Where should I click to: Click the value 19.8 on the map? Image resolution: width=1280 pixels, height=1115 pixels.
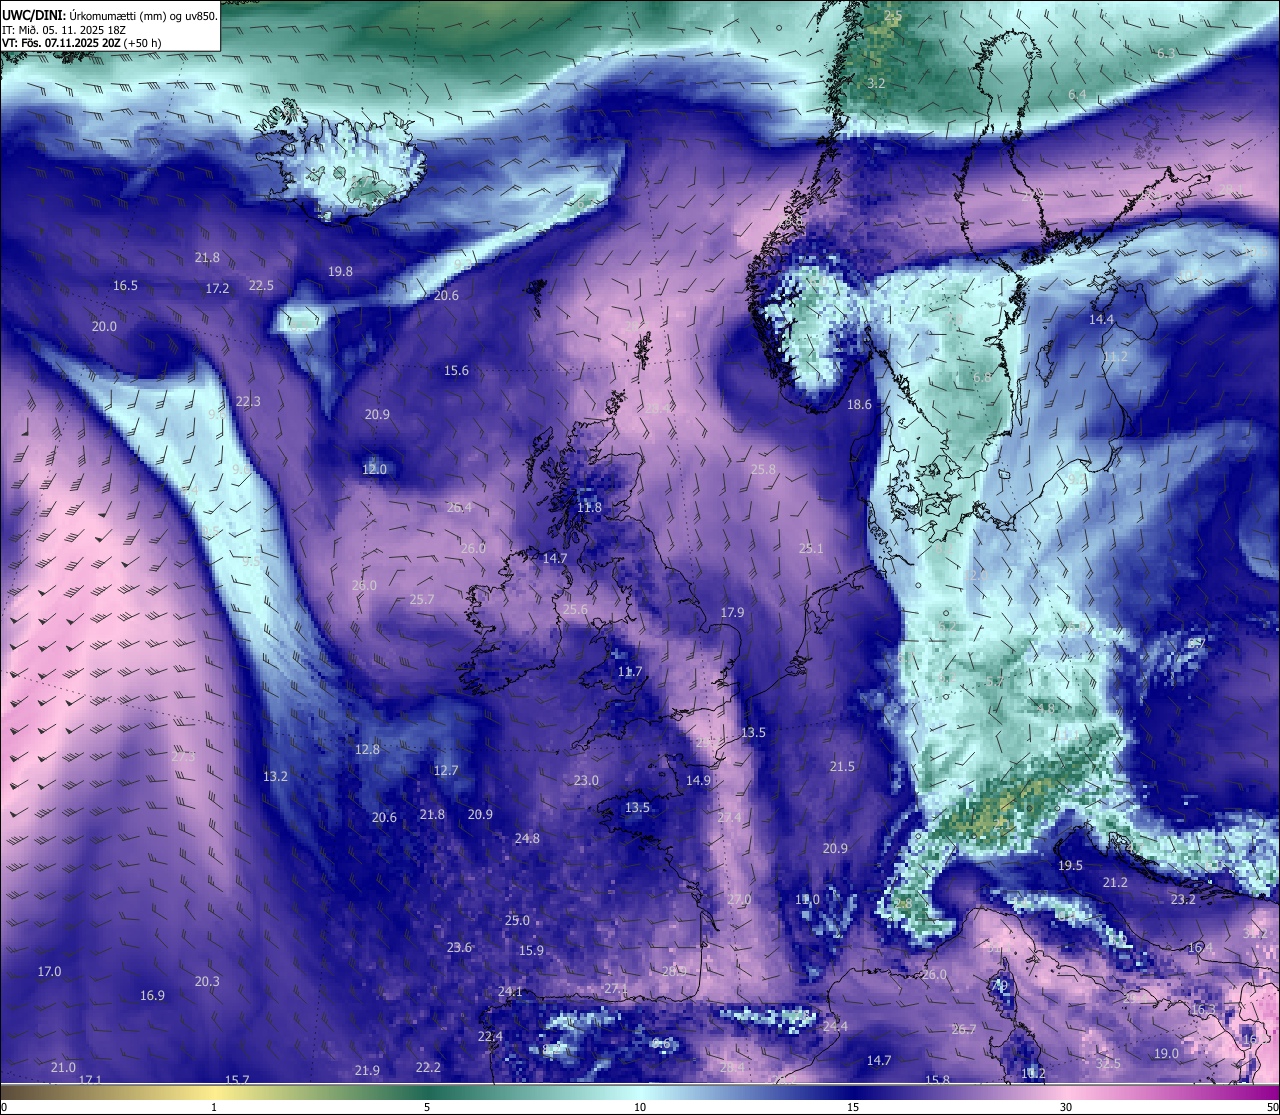340,272
